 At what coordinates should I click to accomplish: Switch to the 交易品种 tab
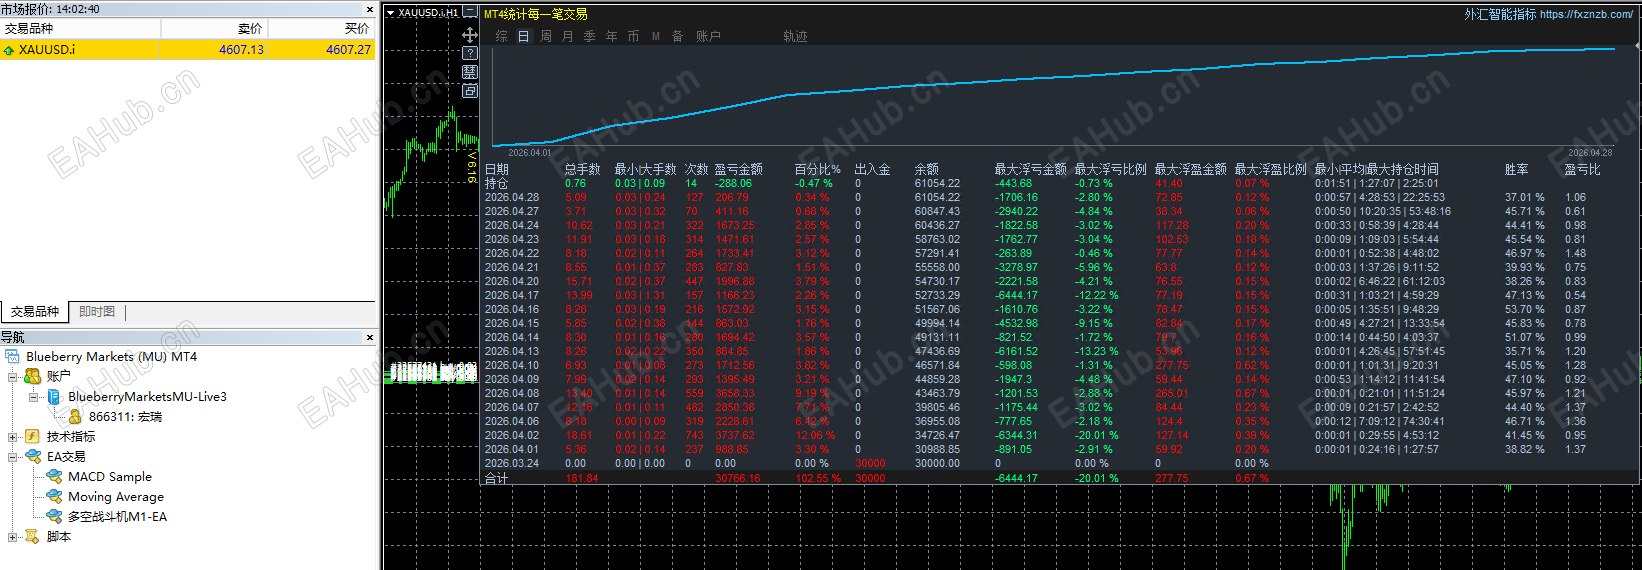(35, 312)
